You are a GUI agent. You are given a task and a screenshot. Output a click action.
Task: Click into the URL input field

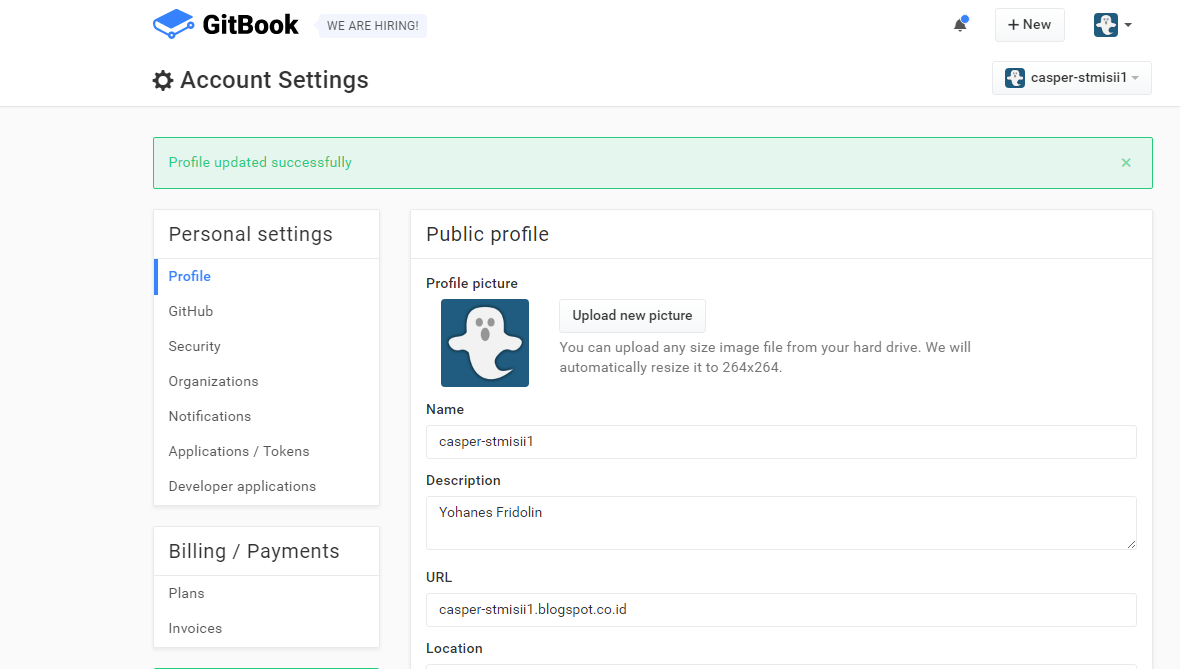point(781,610)
